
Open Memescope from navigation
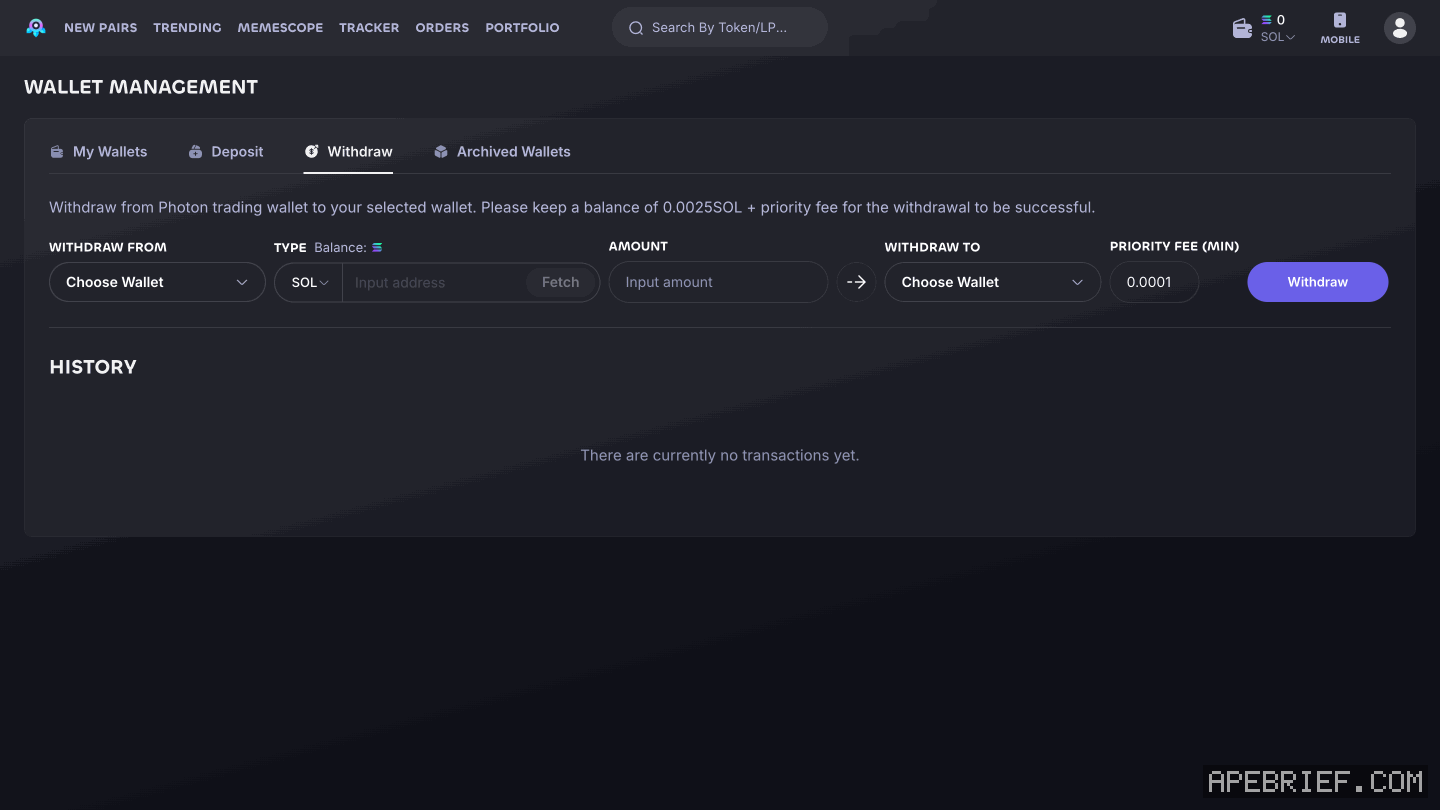pos(280,28)
